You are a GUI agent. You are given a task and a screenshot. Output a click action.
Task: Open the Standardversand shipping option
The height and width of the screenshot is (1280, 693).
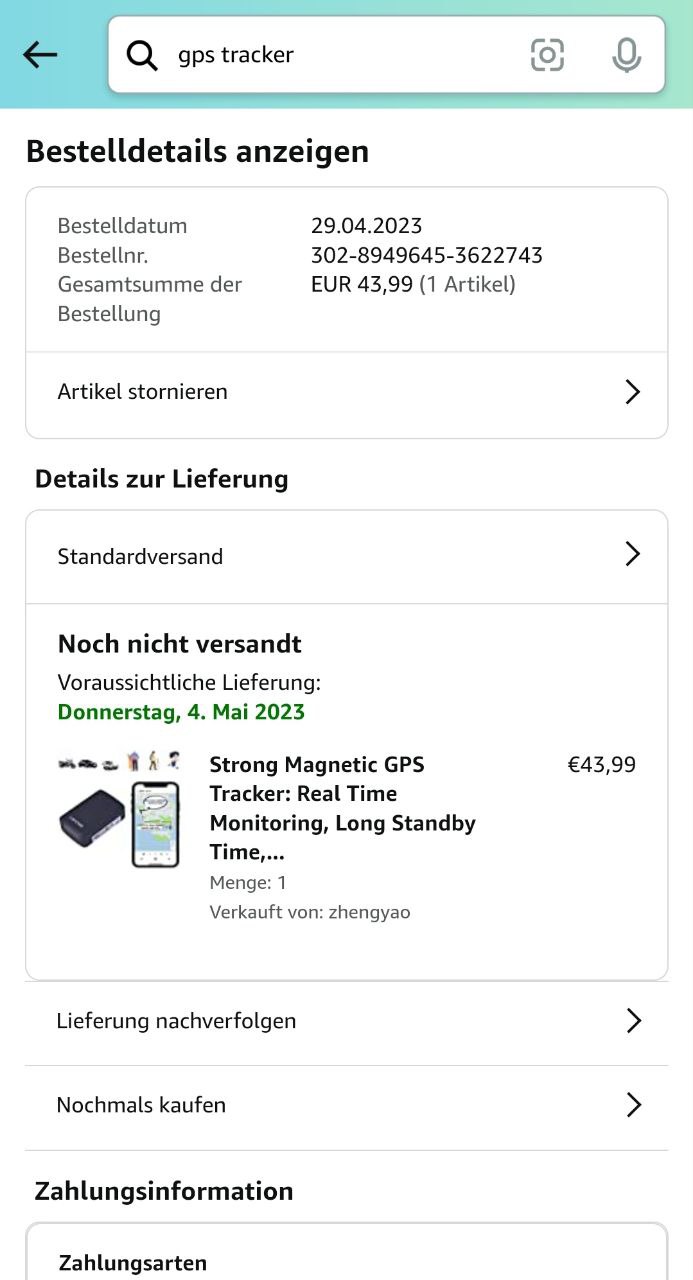pos(140,557)
